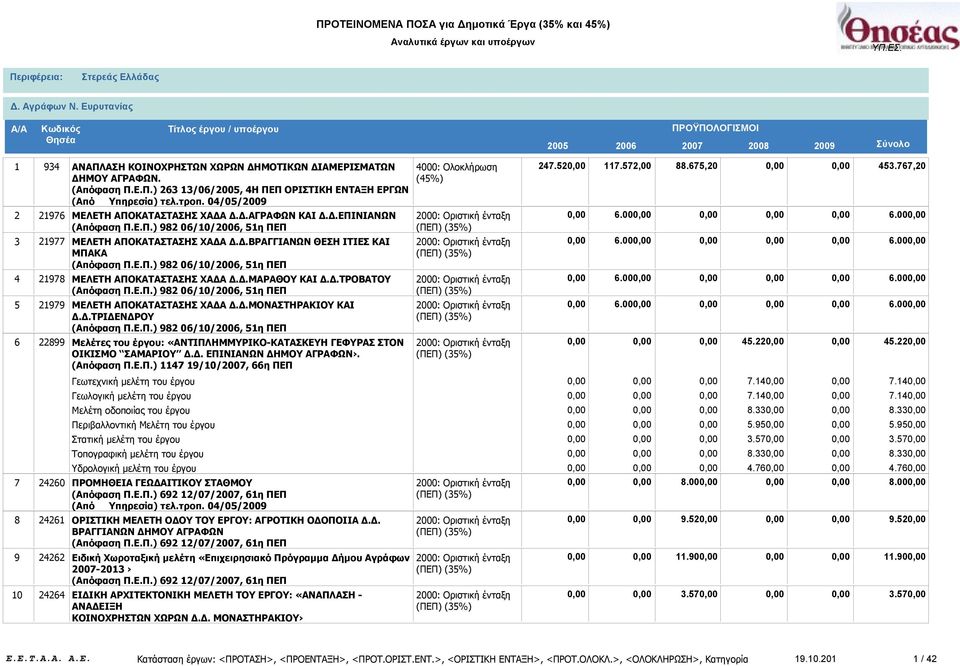Click the 'ΠΡΟΫΠΟΛΟΓΙΣΜΟΙ' header
The height and width of the screenshot is (666, 960).
pos(715,128)
